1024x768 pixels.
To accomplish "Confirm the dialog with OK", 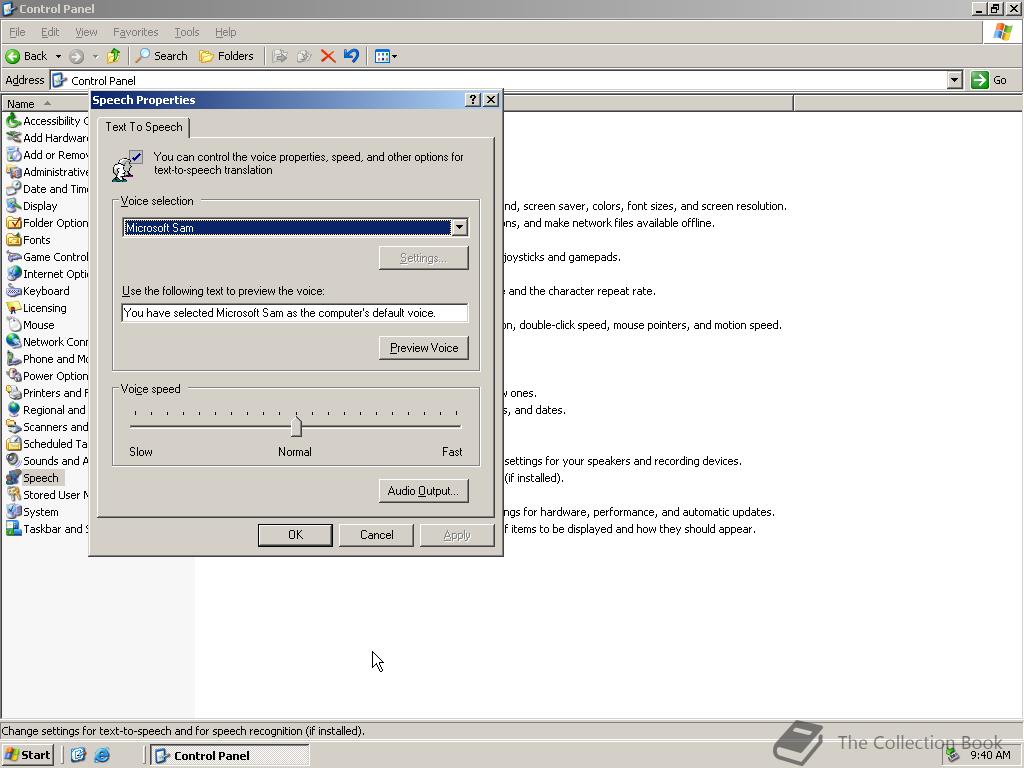I will coord(295,535).
